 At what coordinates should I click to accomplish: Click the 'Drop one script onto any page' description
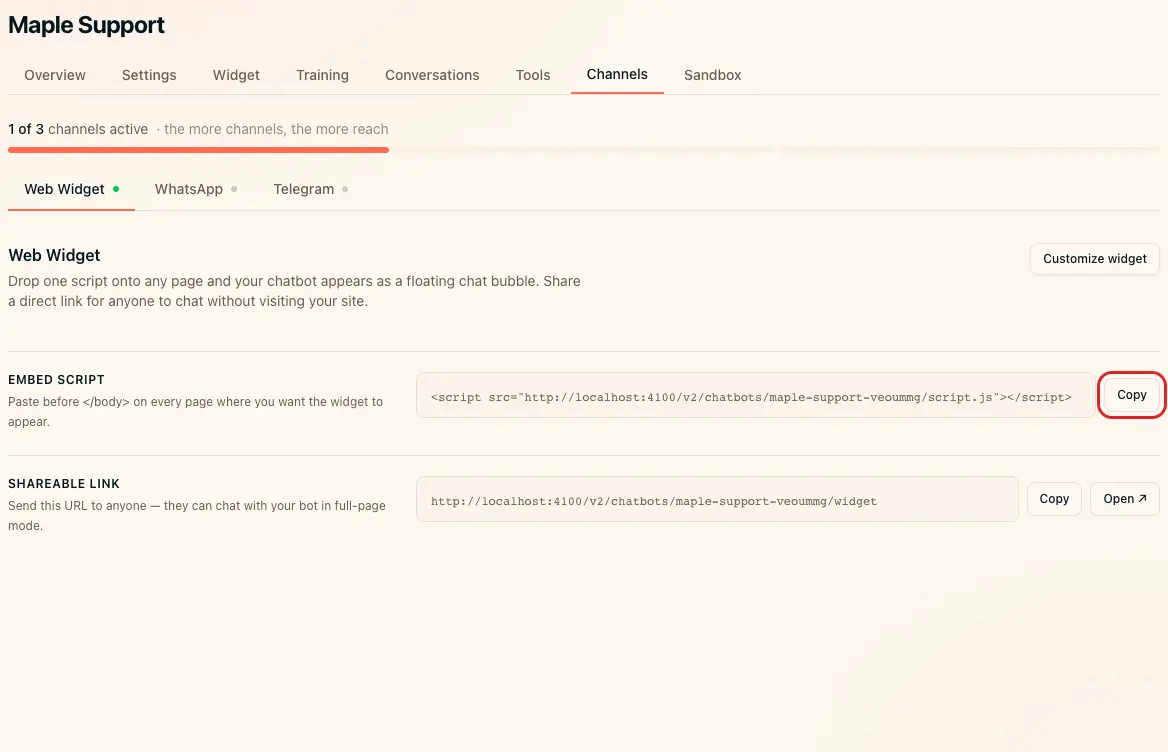(294, 291)
